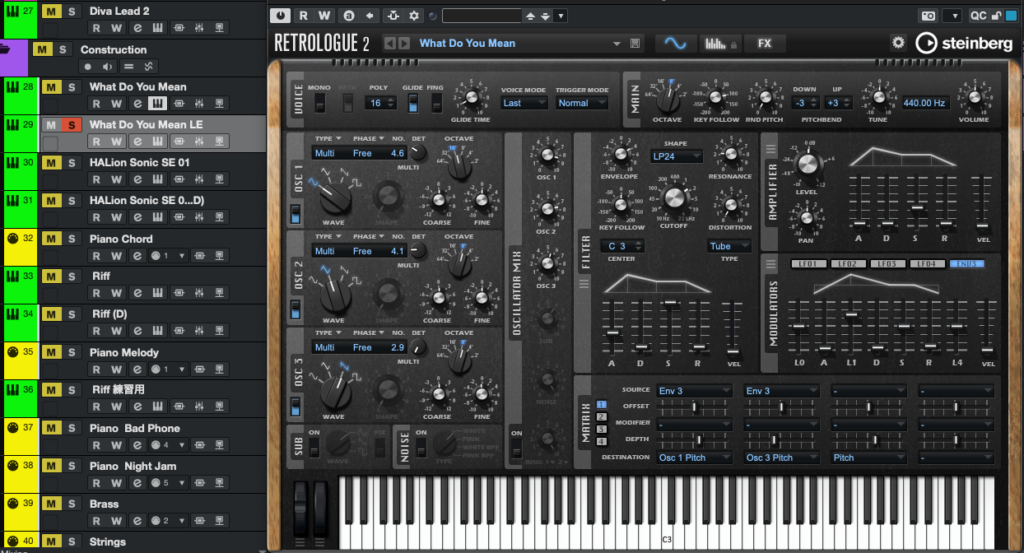Open instrument panel of HALion Sonic SE 01 track
1024x553 pixels.
click(157, 179)
